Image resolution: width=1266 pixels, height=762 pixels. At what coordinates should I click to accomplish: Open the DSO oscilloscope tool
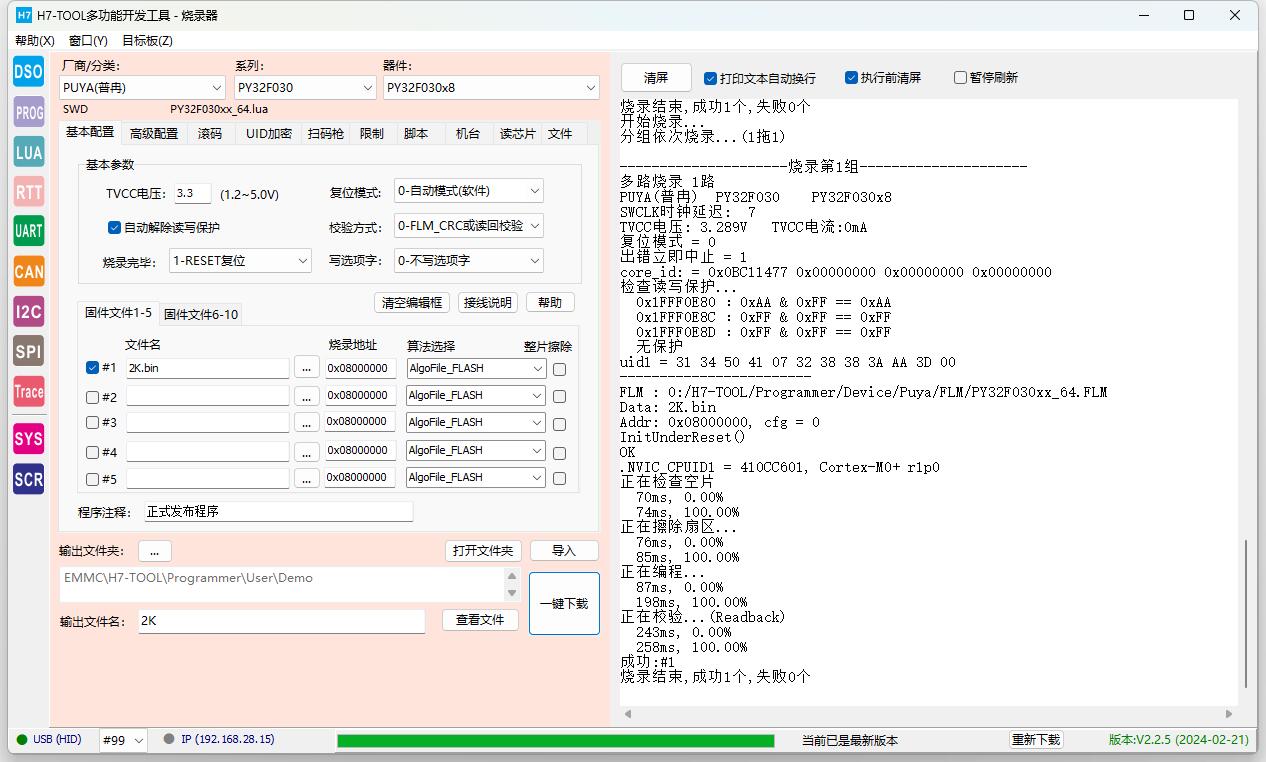pos(28,71)
